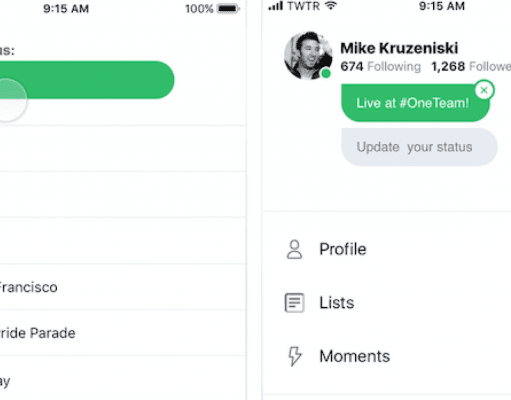Tap the Live at #OneTeam! status bubble
The width and height of the screenshot is (511, 400).
pyautogui.click(x=415, y=103)
